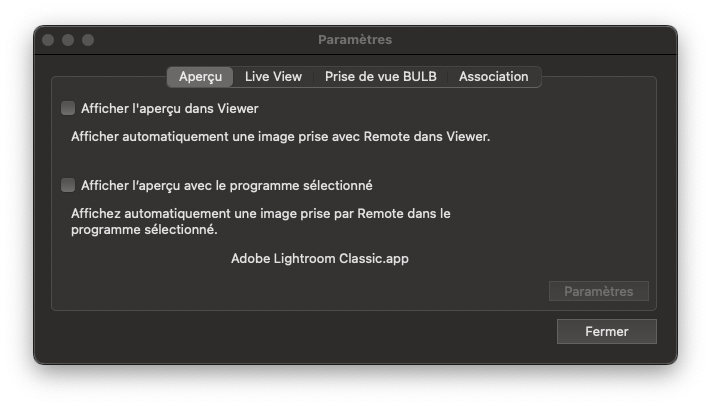Image resolution: width=711 pixels, height=406 pixels.
Task: Click the label Afficher l'aperçu dans Viewer
Action: tap(170, 108)
